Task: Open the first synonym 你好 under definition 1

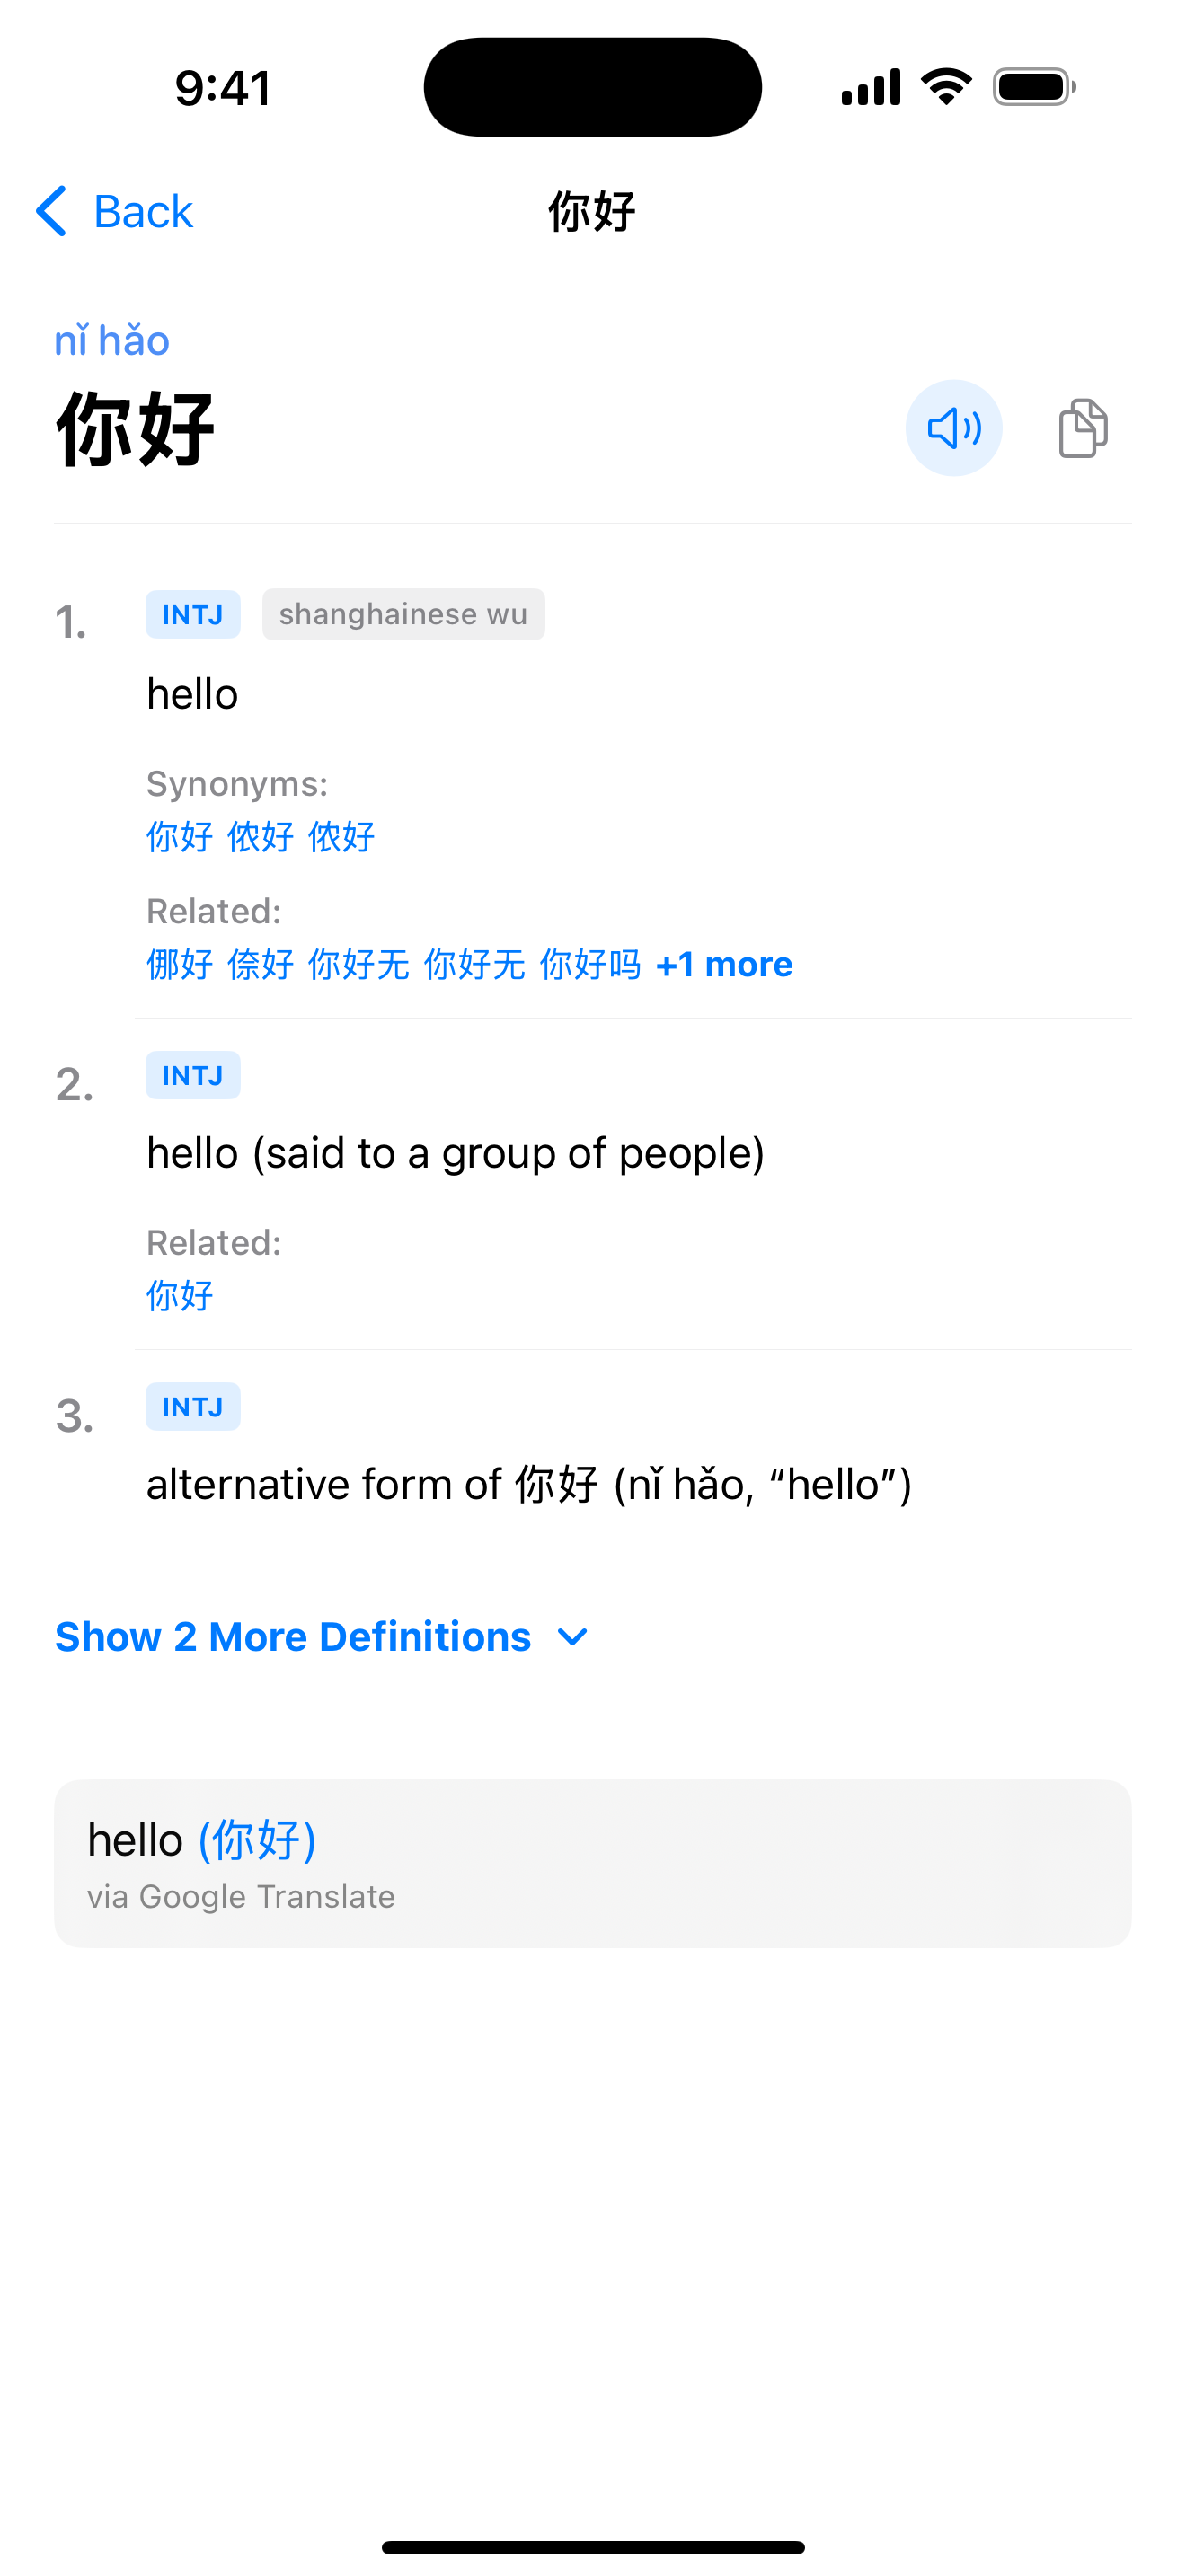Action: coord(180,836)
